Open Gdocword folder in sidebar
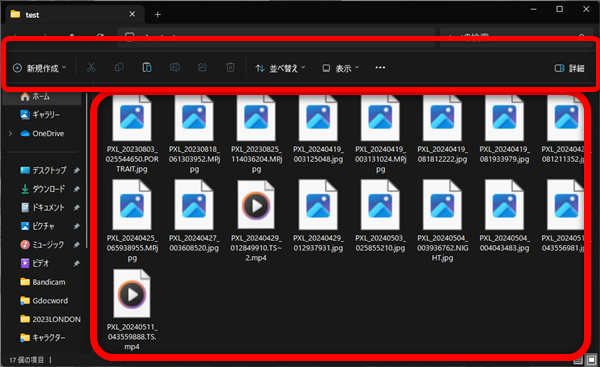Image resolution: width=600 pixels, height=367 pixels. (44, 301)
